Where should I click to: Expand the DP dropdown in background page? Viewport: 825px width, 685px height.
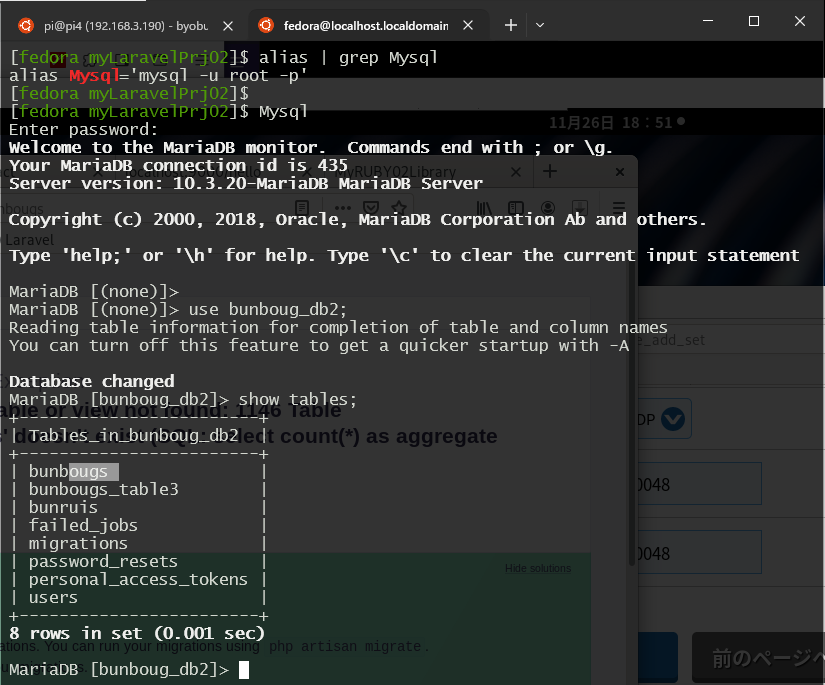point(672,419)
